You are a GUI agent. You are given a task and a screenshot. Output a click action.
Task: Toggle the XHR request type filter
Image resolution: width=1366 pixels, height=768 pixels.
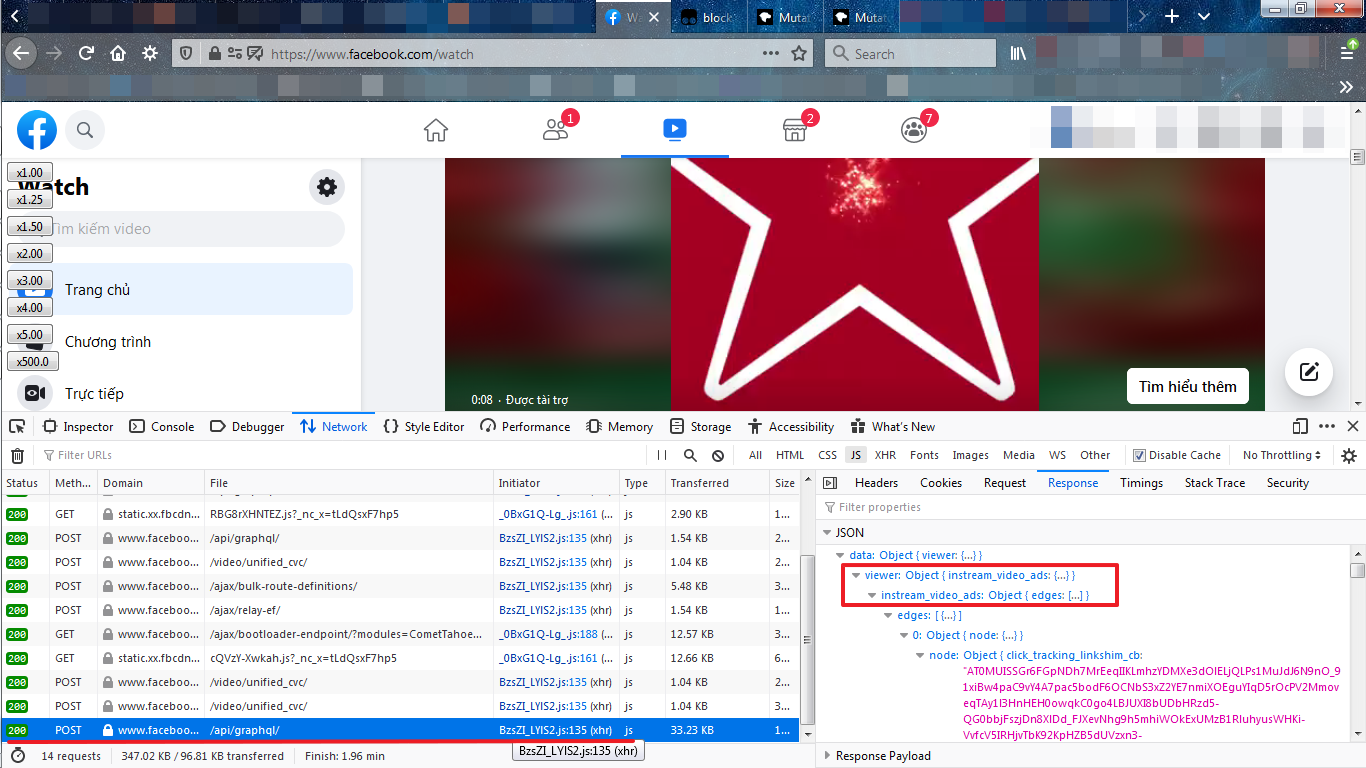coord(885,455)
